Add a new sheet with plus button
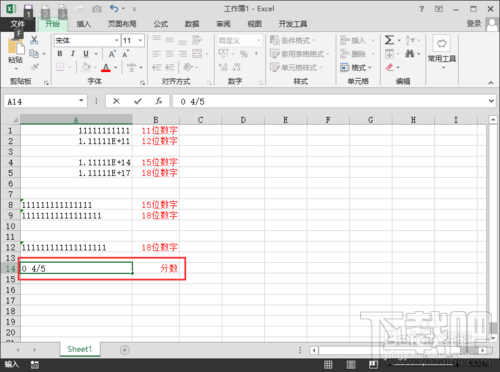 coord(124,350)
